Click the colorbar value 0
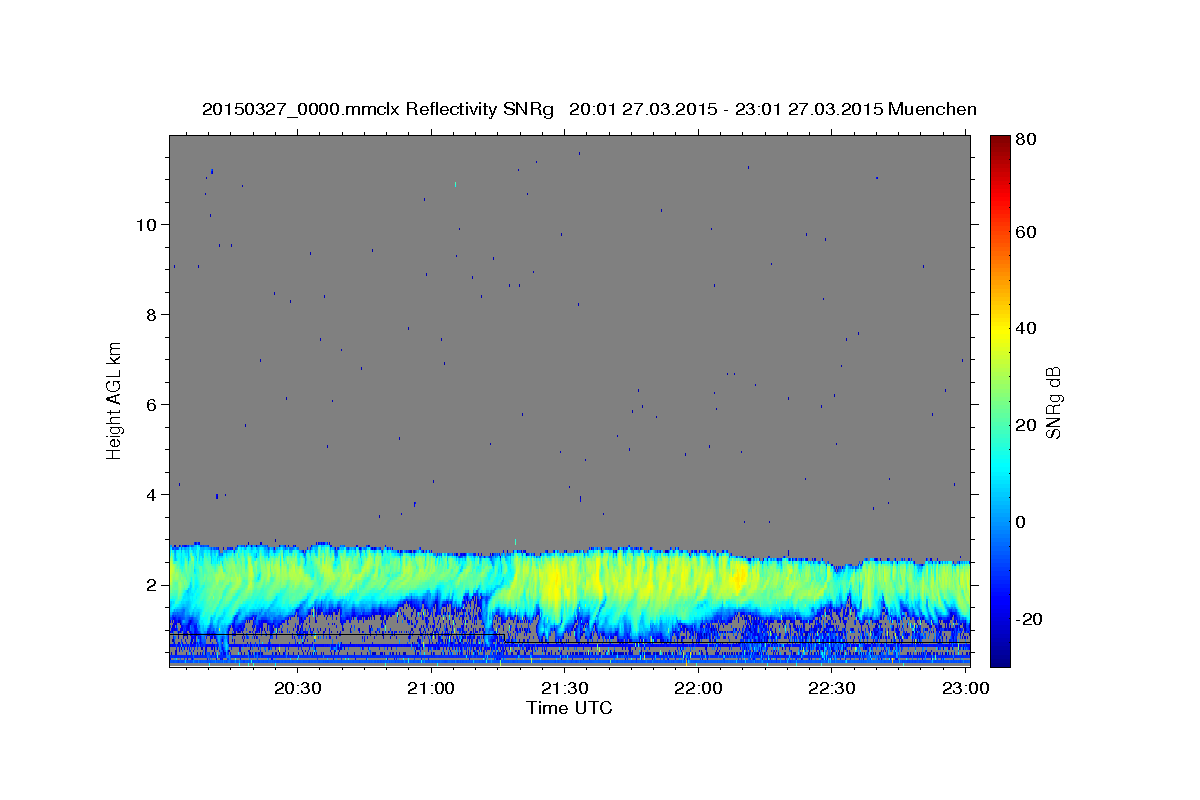 pos(1021,522)
